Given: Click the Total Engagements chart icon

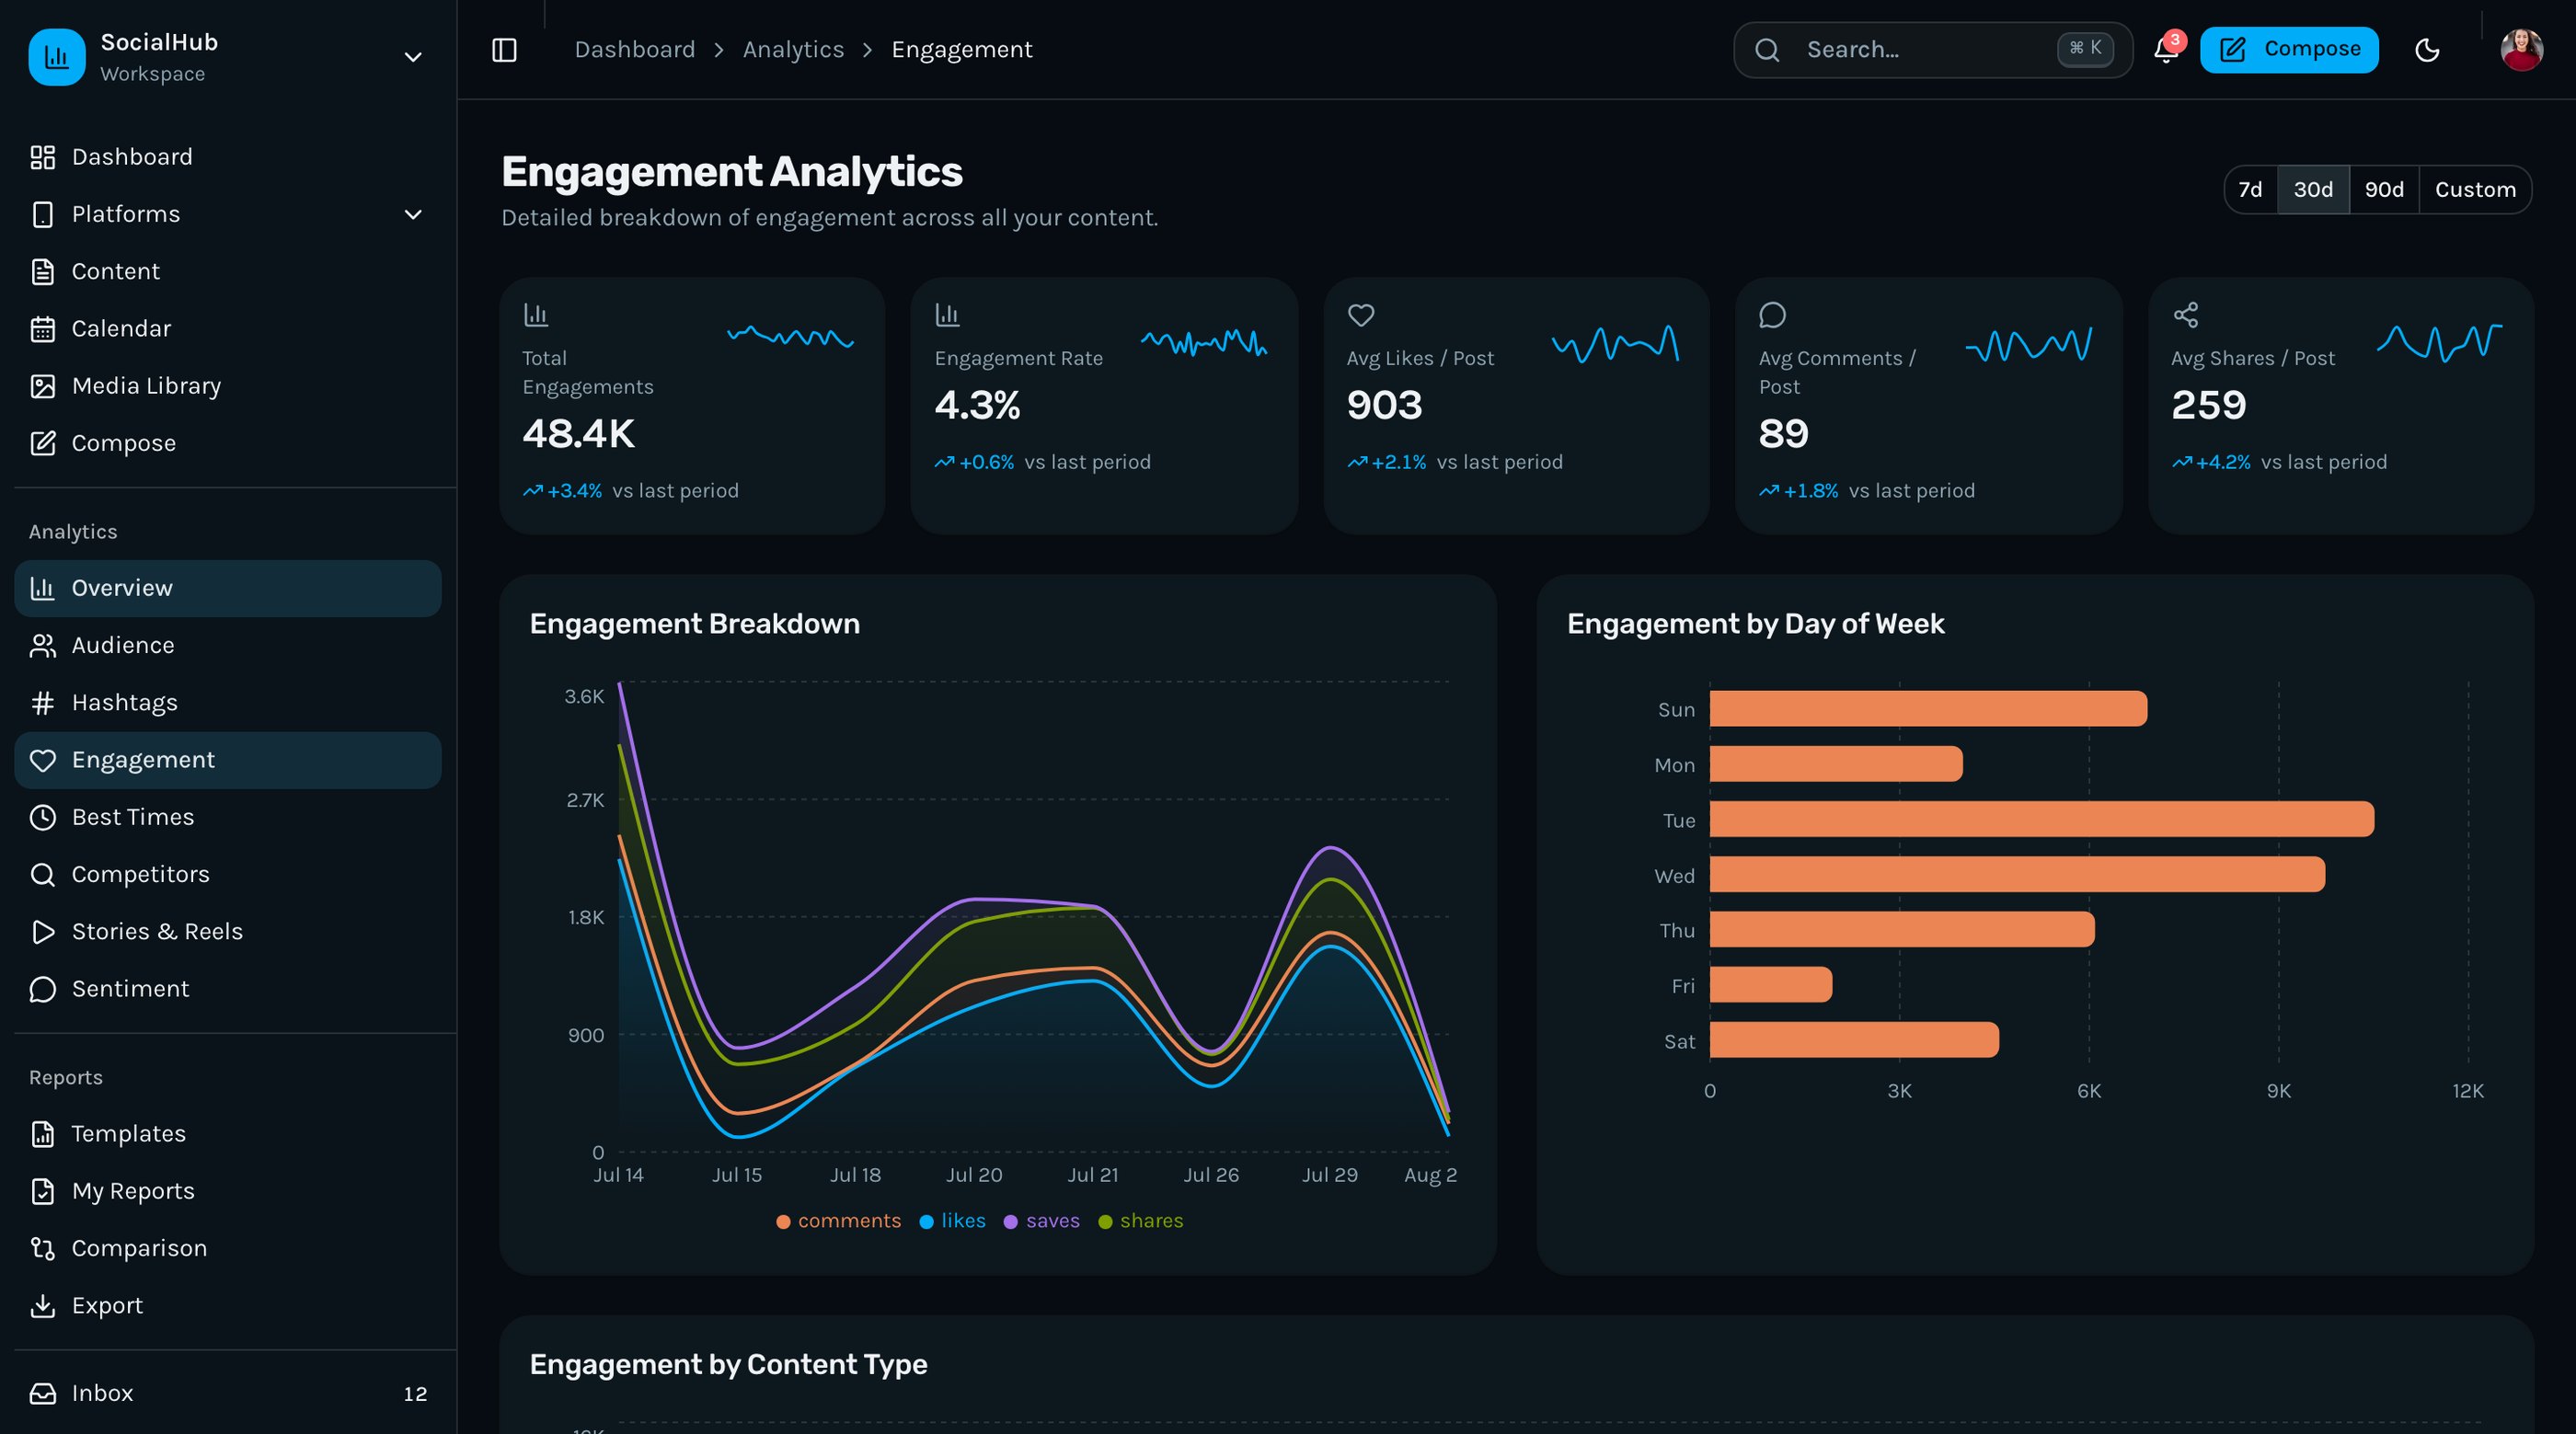Looking at the screenshot, I should (536, 315).
